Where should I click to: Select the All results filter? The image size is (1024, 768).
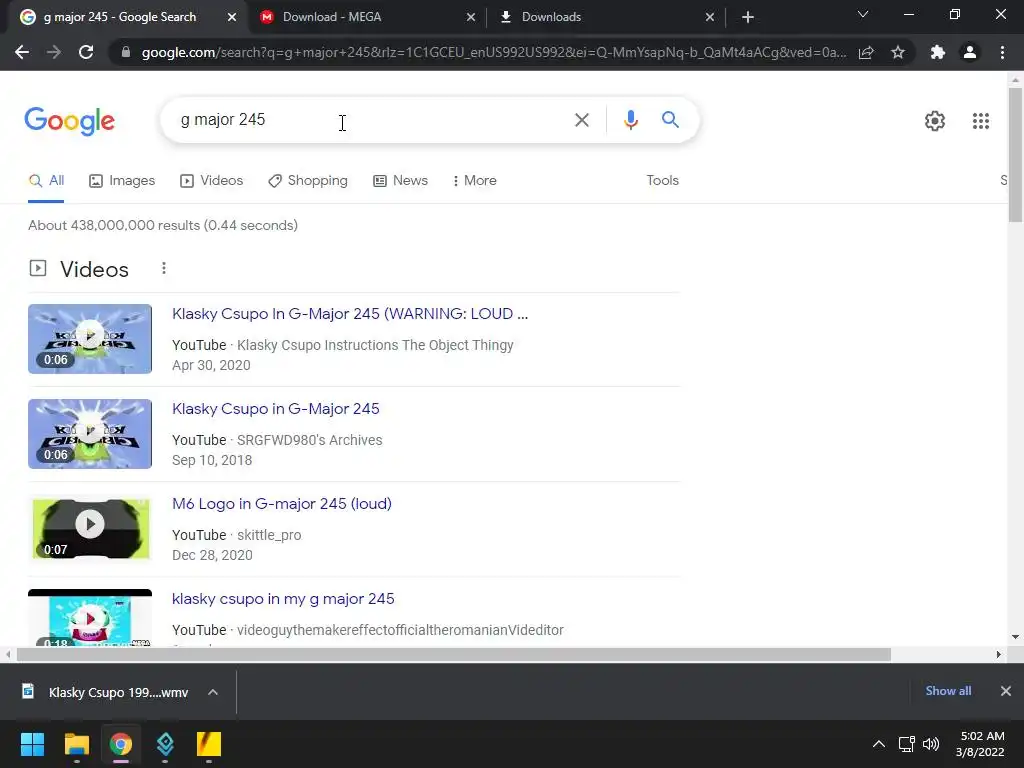(x=46, y=181)
